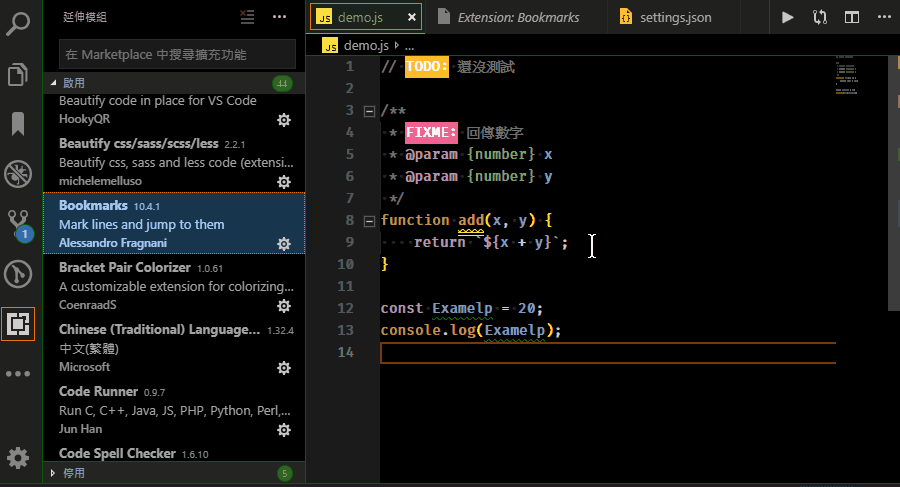
Task: Open the Explorer files view
Action: coord(18,74)
